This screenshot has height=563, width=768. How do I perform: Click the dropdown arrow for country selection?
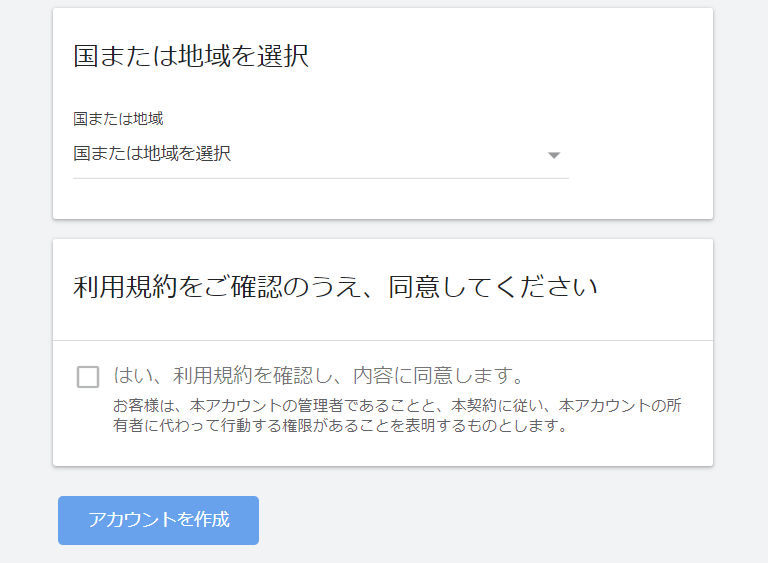(x=554, y=155)
